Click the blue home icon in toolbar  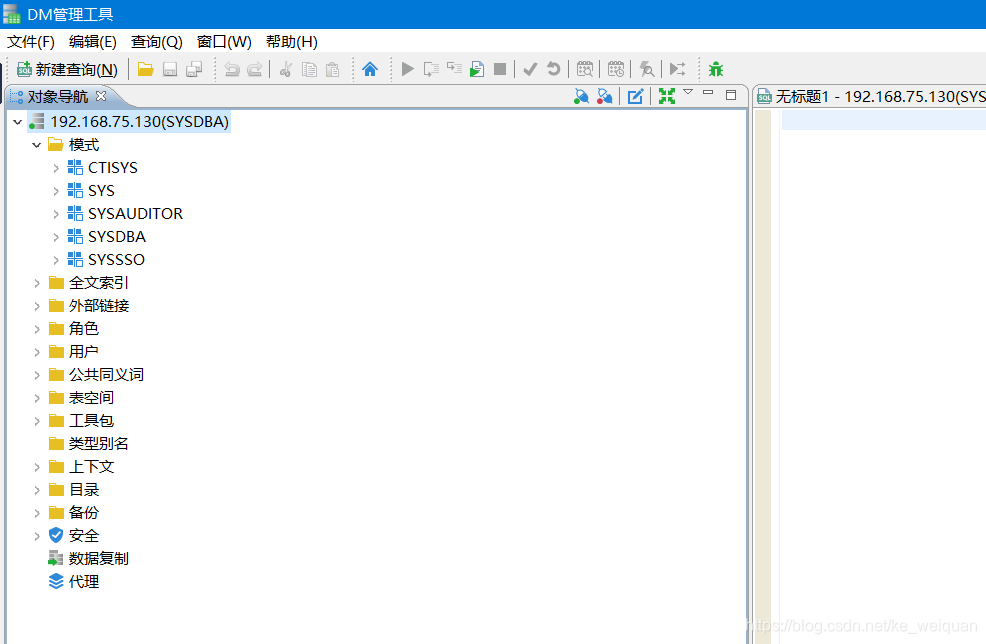pyautogui.click(x=370, y=69)
